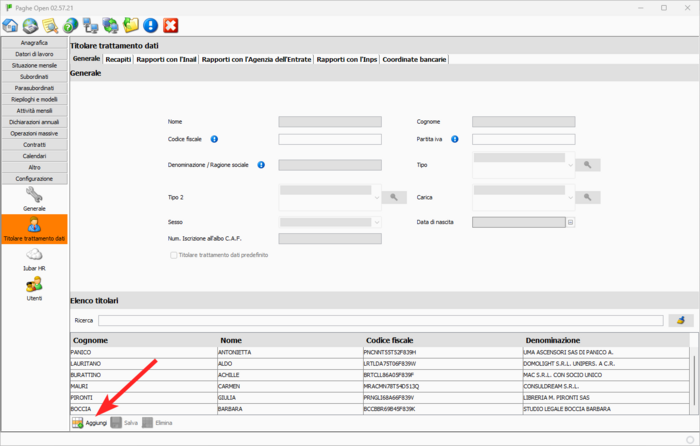Click the lookup button beside Tipo field
Screen dimensions: 700x446
coord(588,165)
